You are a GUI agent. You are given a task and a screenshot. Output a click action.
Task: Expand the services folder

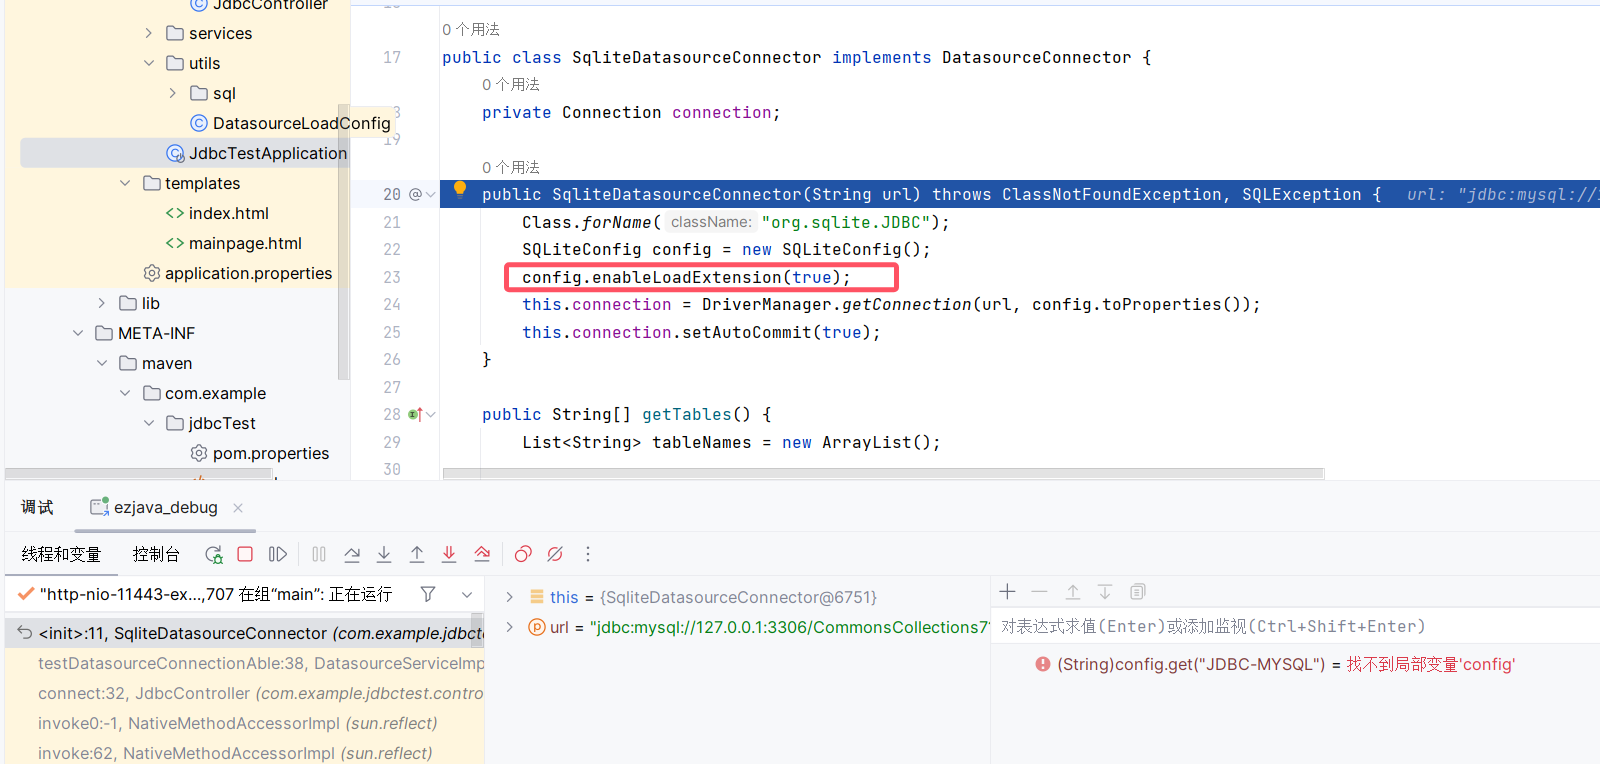point(149,33)
